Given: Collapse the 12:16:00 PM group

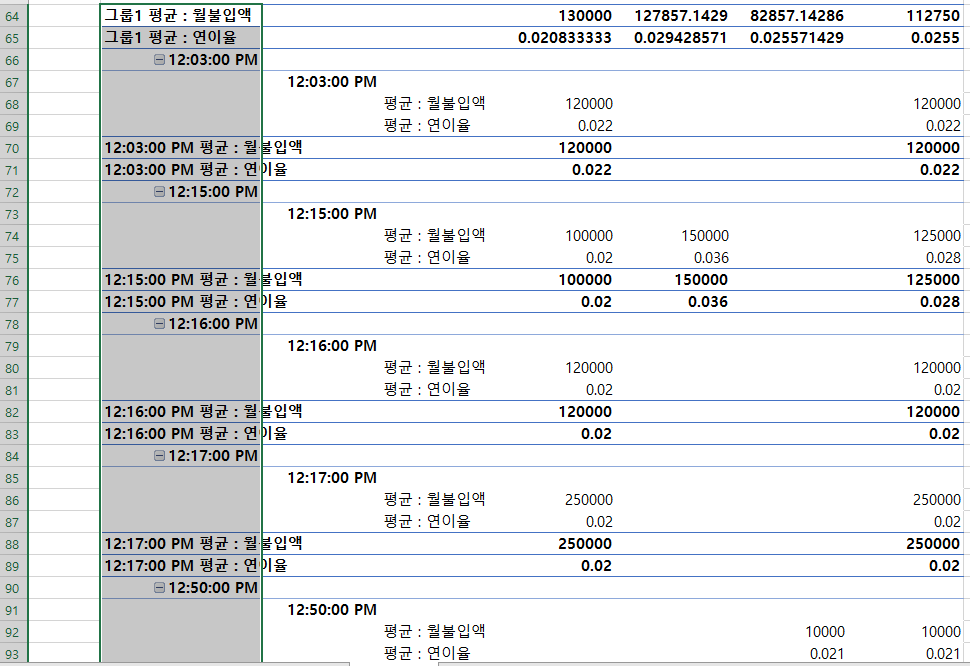Looking at the screenshot, I should pos(159,324).
